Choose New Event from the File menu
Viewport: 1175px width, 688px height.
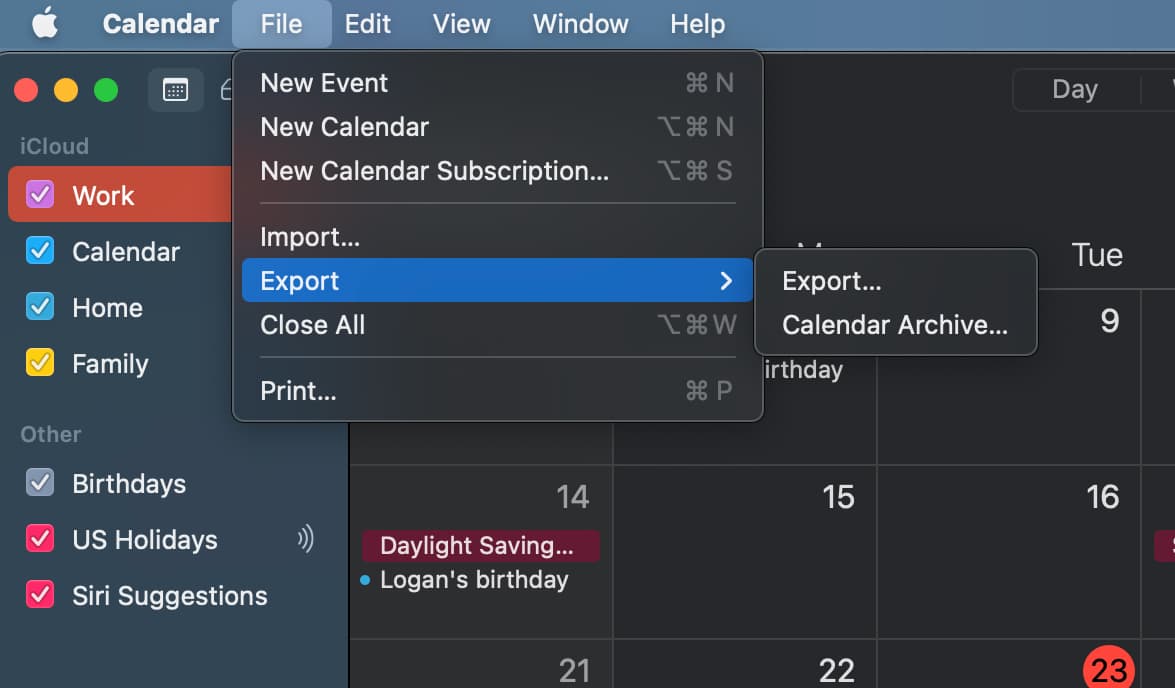[324, 83]
